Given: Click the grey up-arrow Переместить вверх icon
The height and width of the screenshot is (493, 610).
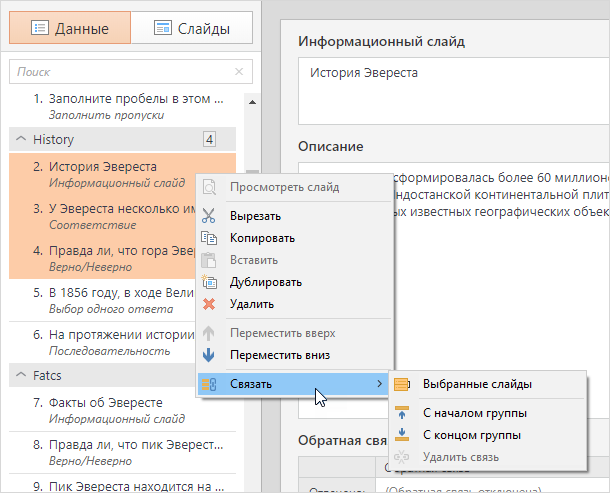Looking at the screenshot, I should pos(209,333).
